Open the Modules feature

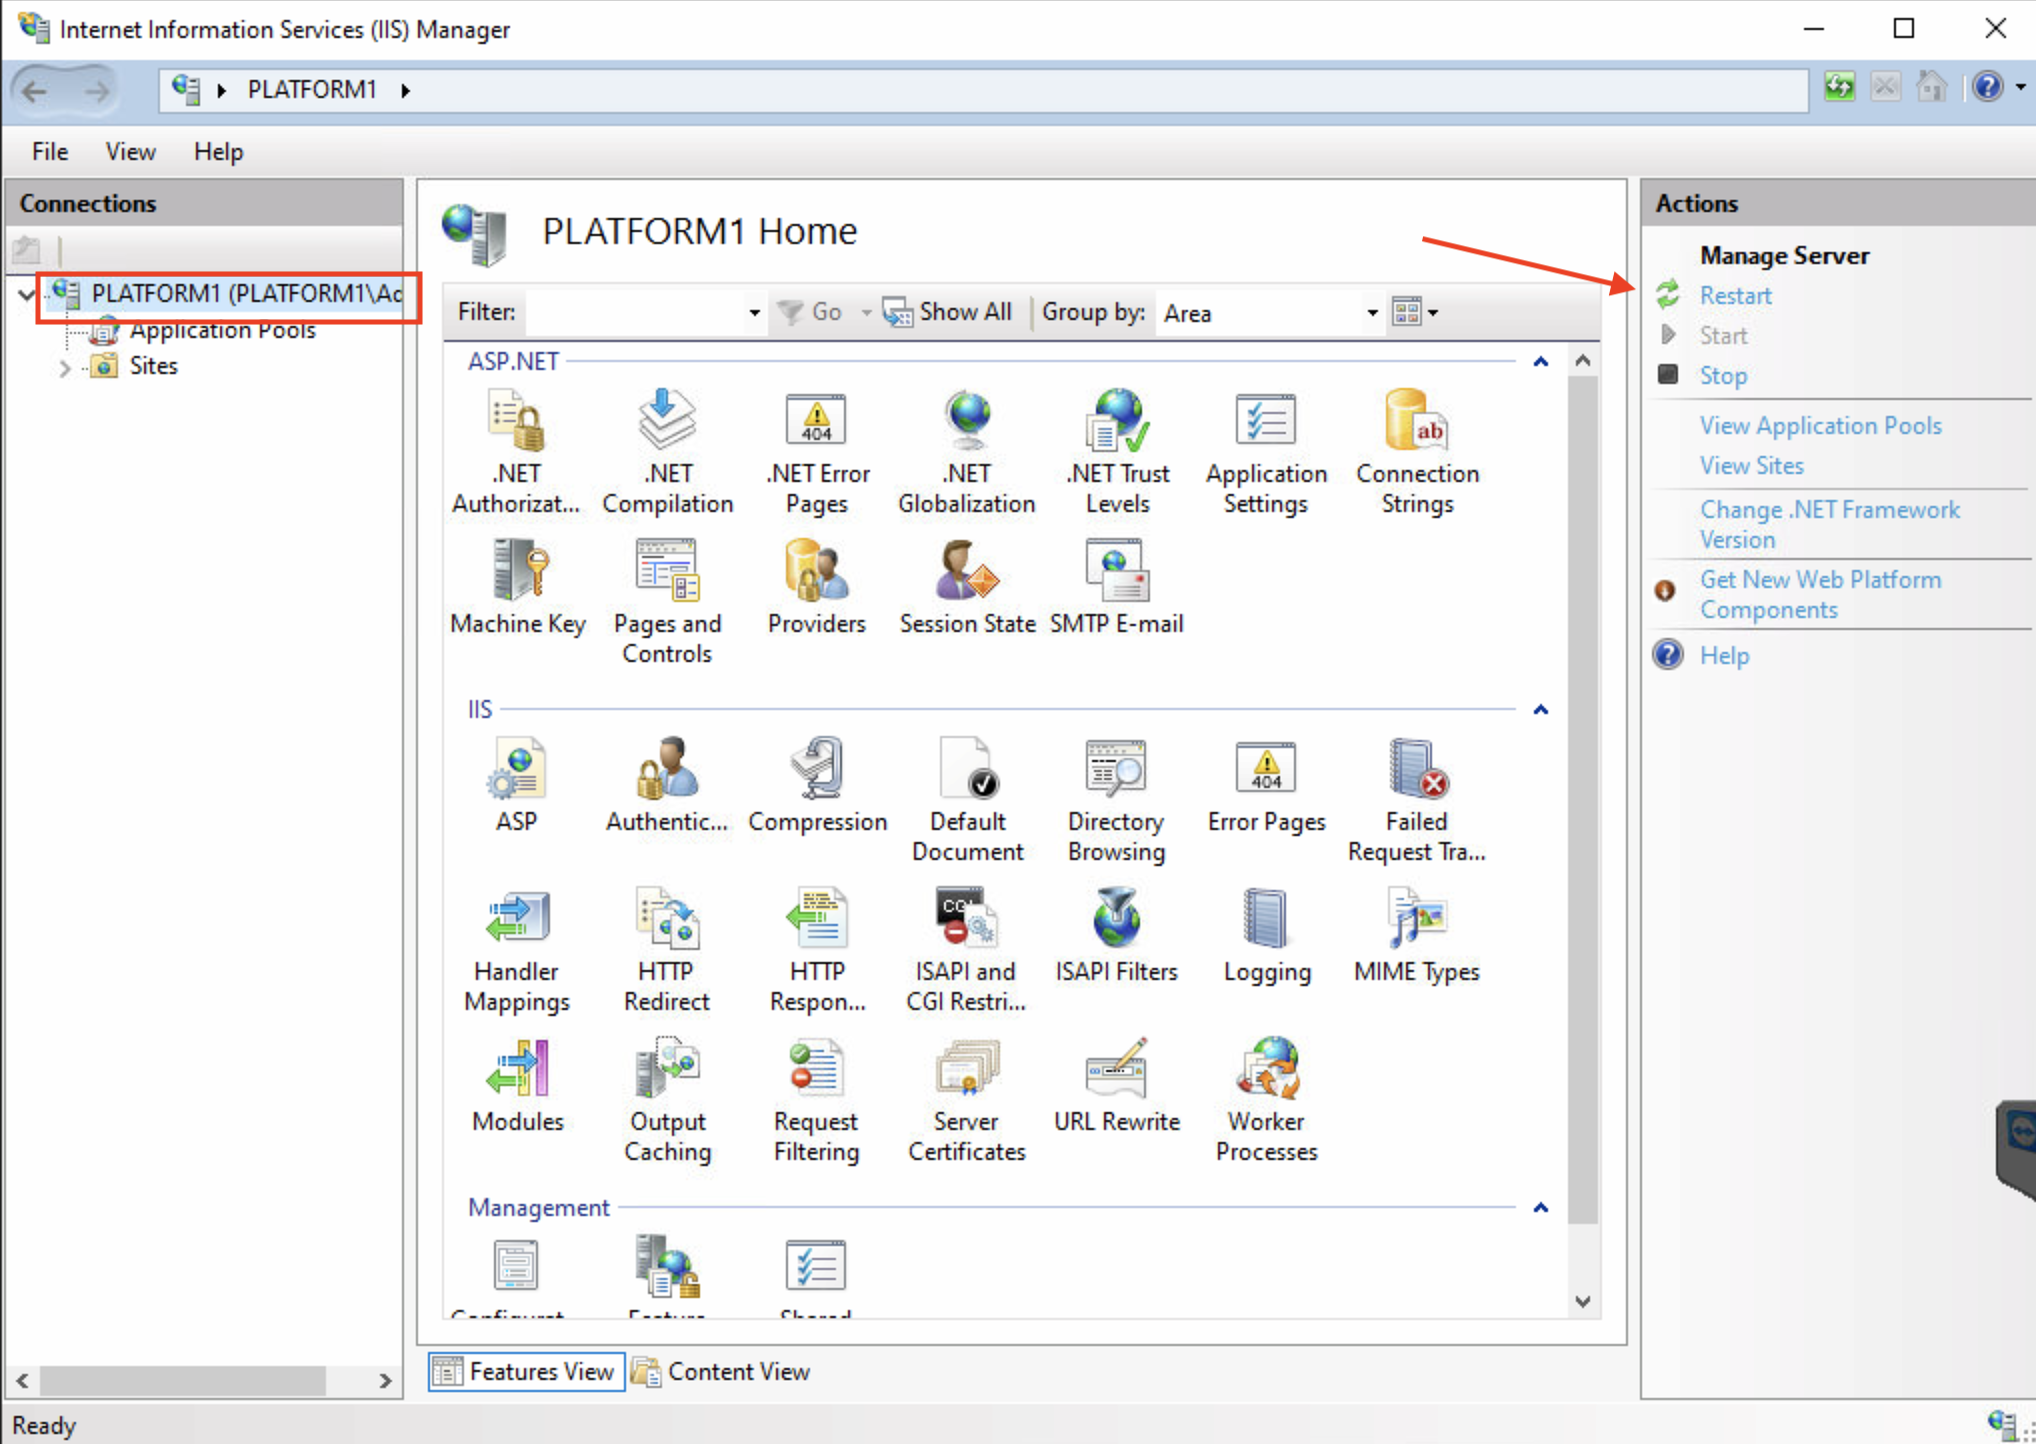click(x=517, y=1086)
